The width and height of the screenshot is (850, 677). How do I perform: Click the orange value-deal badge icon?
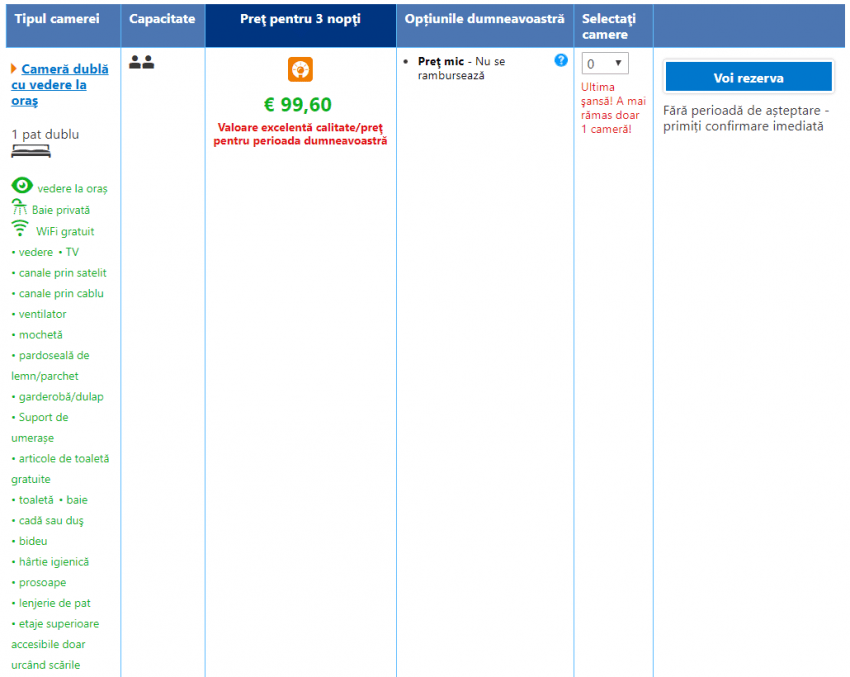pos(301,69)
